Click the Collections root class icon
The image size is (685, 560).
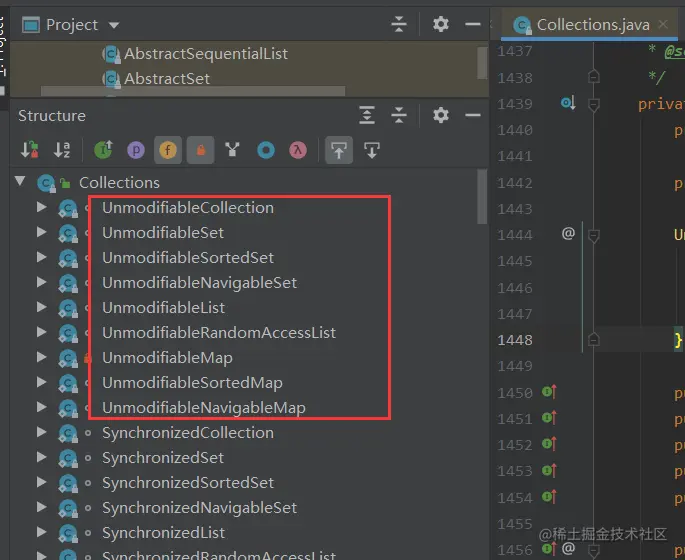pyautogui.click(x=46, y=183)
